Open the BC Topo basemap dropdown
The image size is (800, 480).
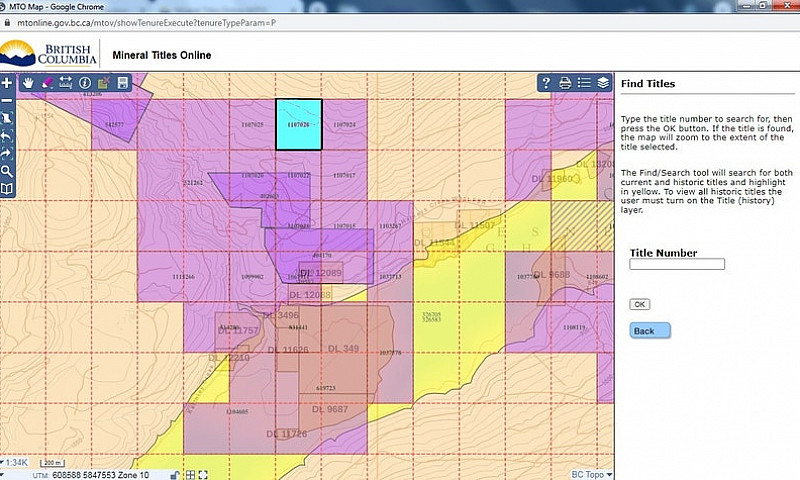click(591, 474)
